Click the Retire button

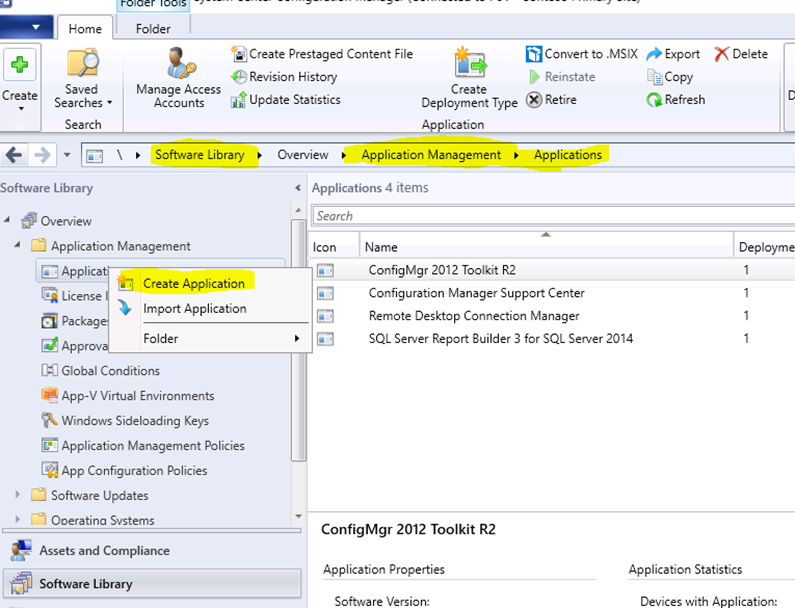[x=551, y=99]
